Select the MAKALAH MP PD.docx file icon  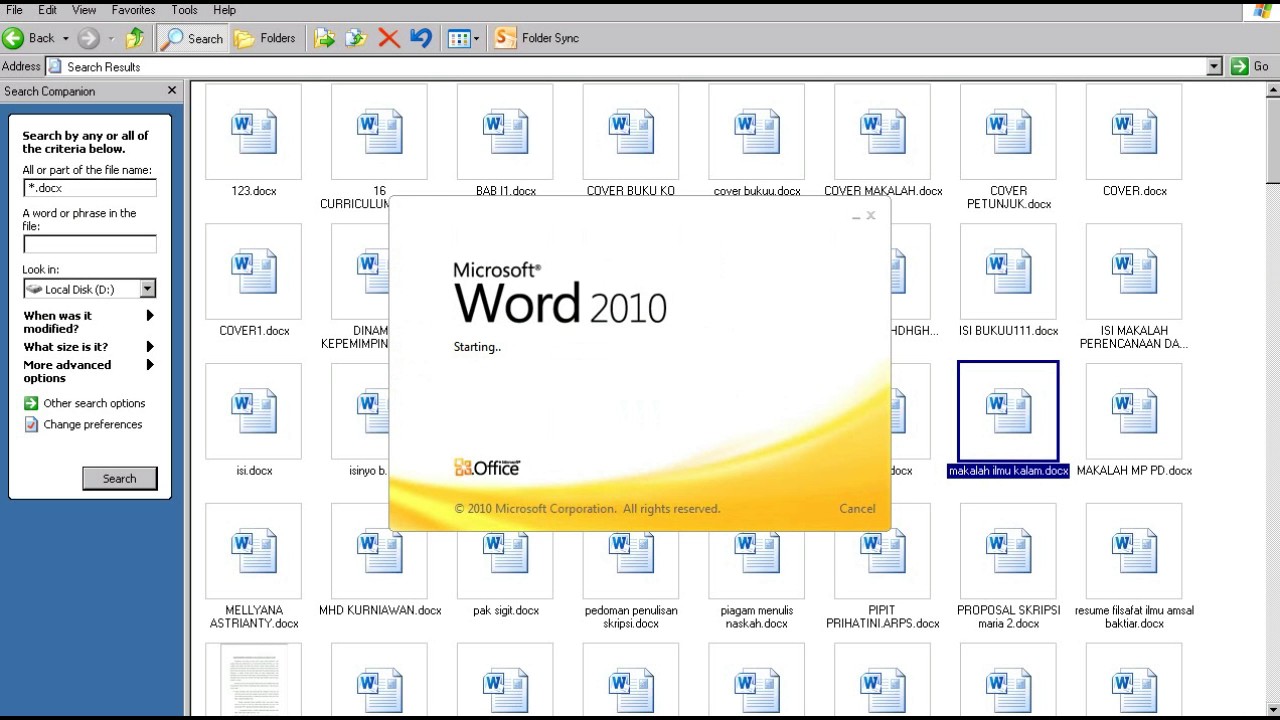pyautogui.click(x=1134, y=412)
